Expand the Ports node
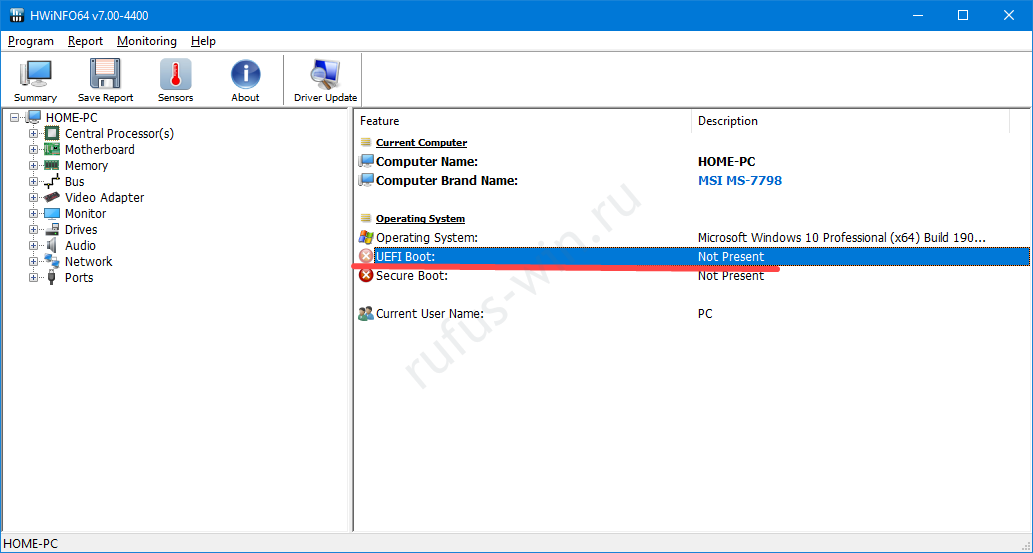Image resolution: width=1033 pixels, height=553 pixels. [33, 277]
